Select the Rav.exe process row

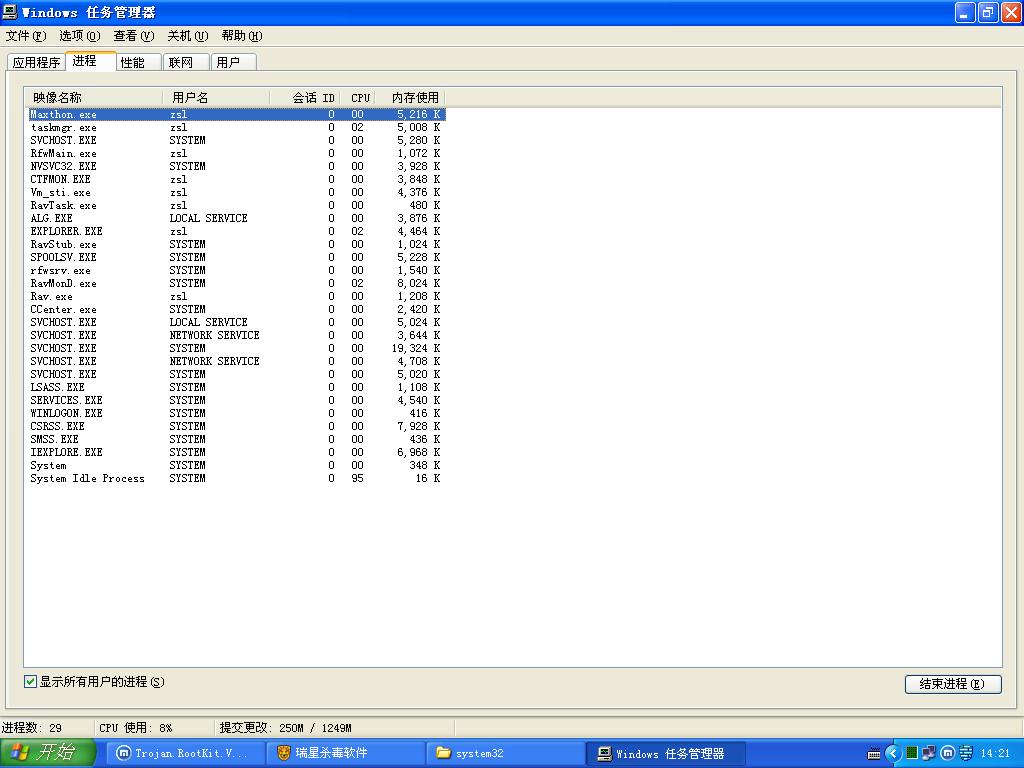click(x=236, y=296)
